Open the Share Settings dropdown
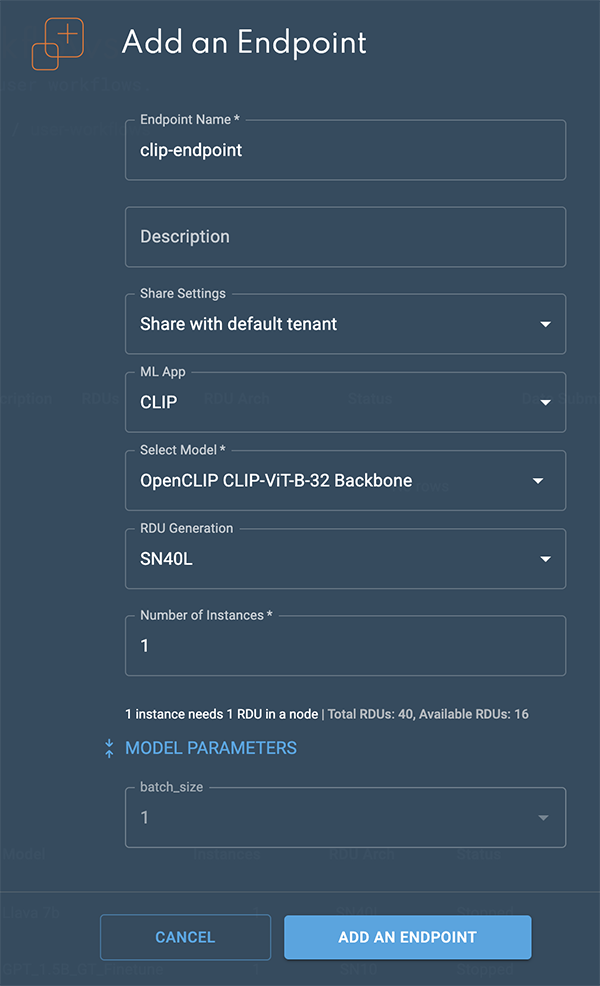This screenshot has width=600, height=986. (x=345, y=324)
